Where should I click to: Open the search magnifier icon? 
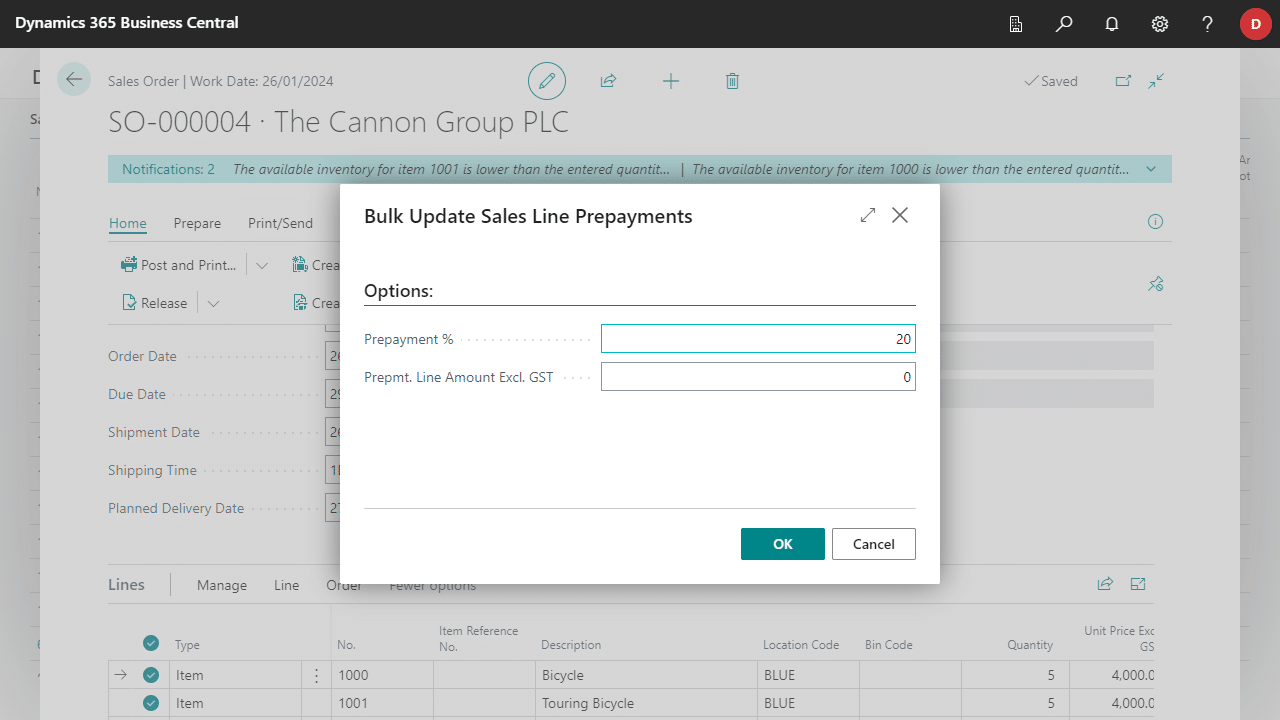coord(1064,24)
